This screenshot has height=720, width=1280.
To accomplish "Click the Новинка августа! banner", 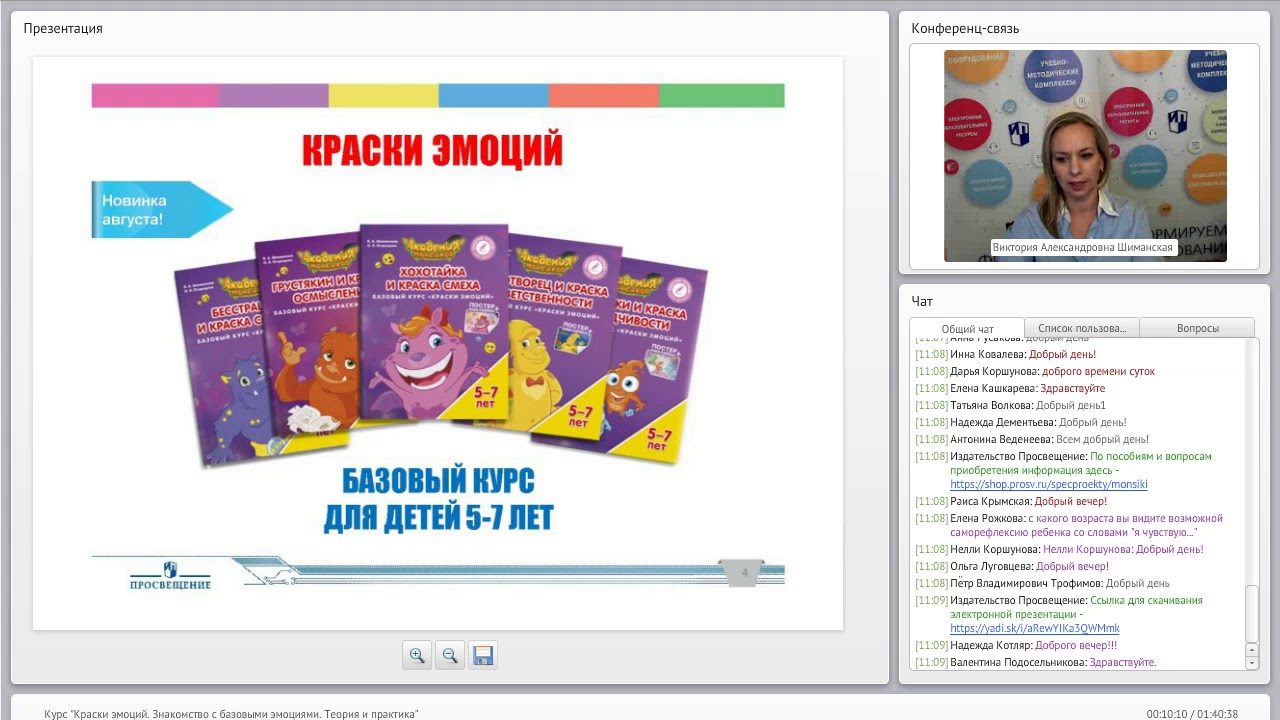I will click(160, 209).
